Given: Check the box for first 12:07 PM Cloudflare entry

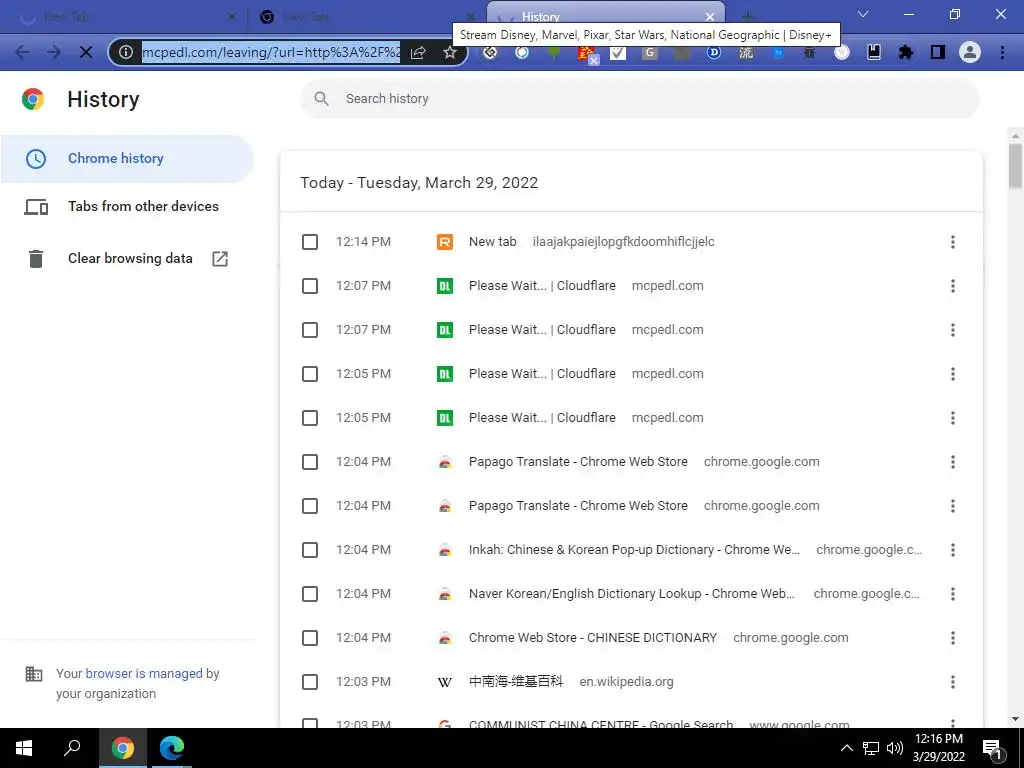Looking at the screenshot, I should pyautogui.click(x=310, y=286).
